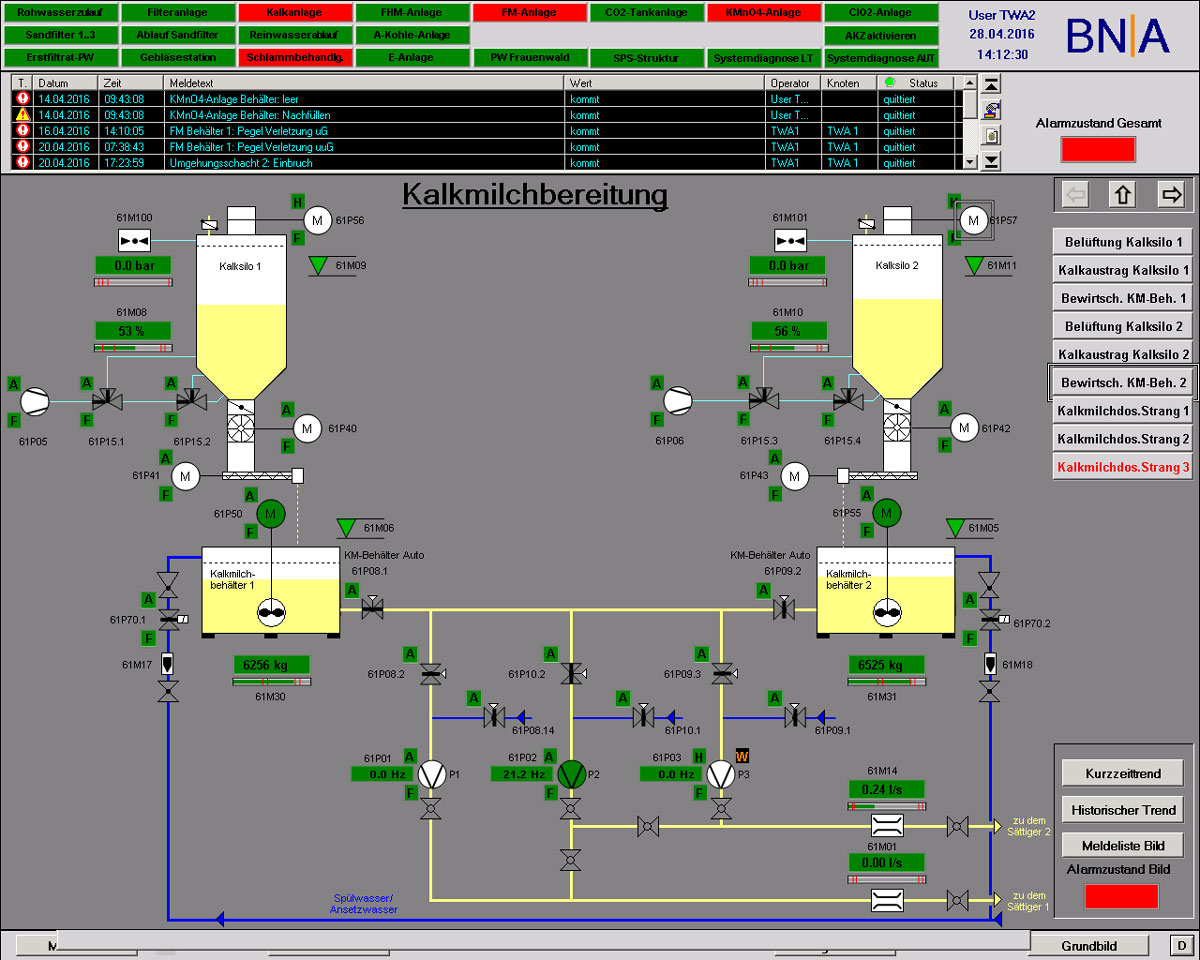The height and width of the screenshot is (960, 1200).
Task: Jump to end of alarm list
Action: point(991,161)
